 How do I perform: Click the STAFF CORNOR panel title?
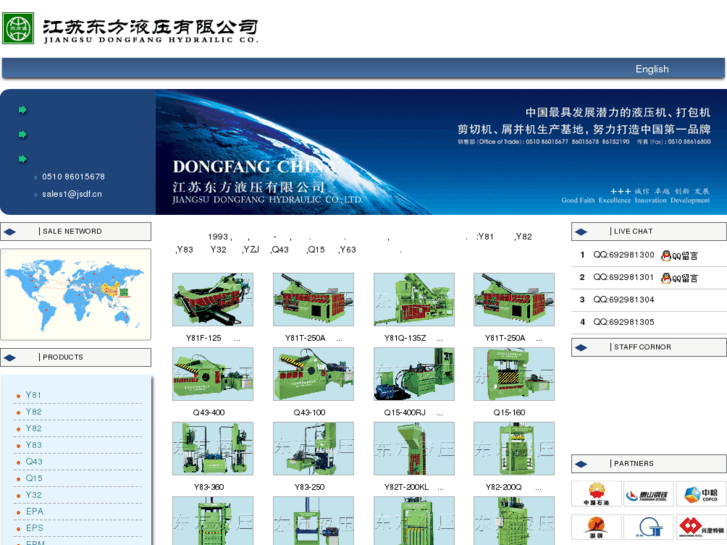(x=642, y=347)
